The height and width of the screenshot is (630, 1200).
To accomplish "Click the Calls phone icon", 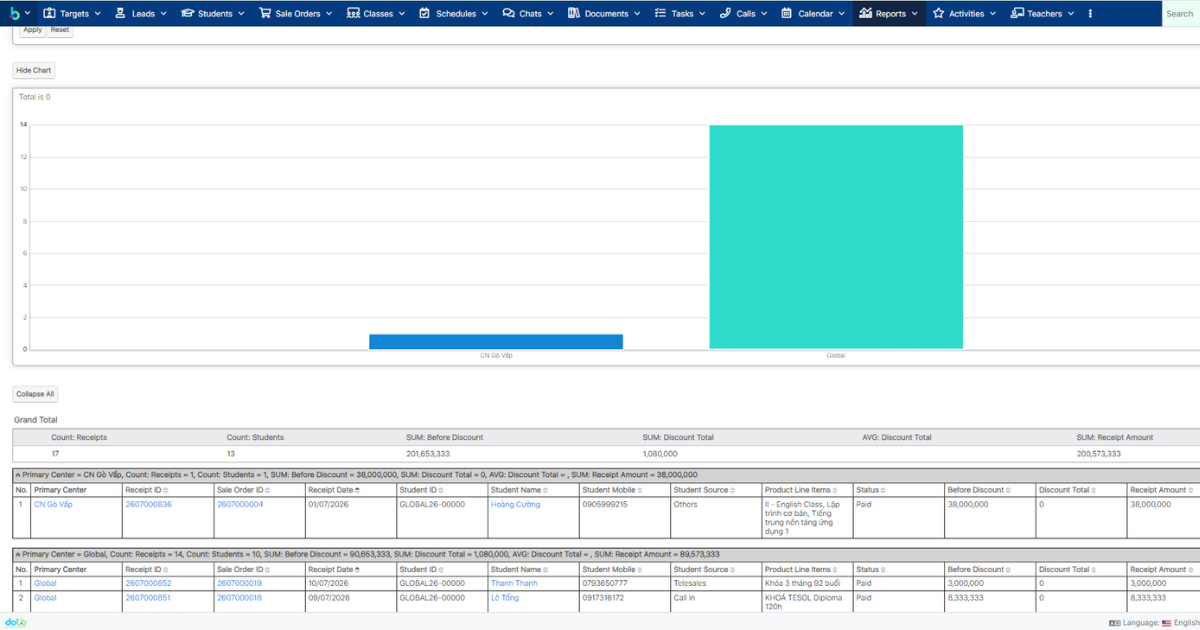I will click(726, 13).
